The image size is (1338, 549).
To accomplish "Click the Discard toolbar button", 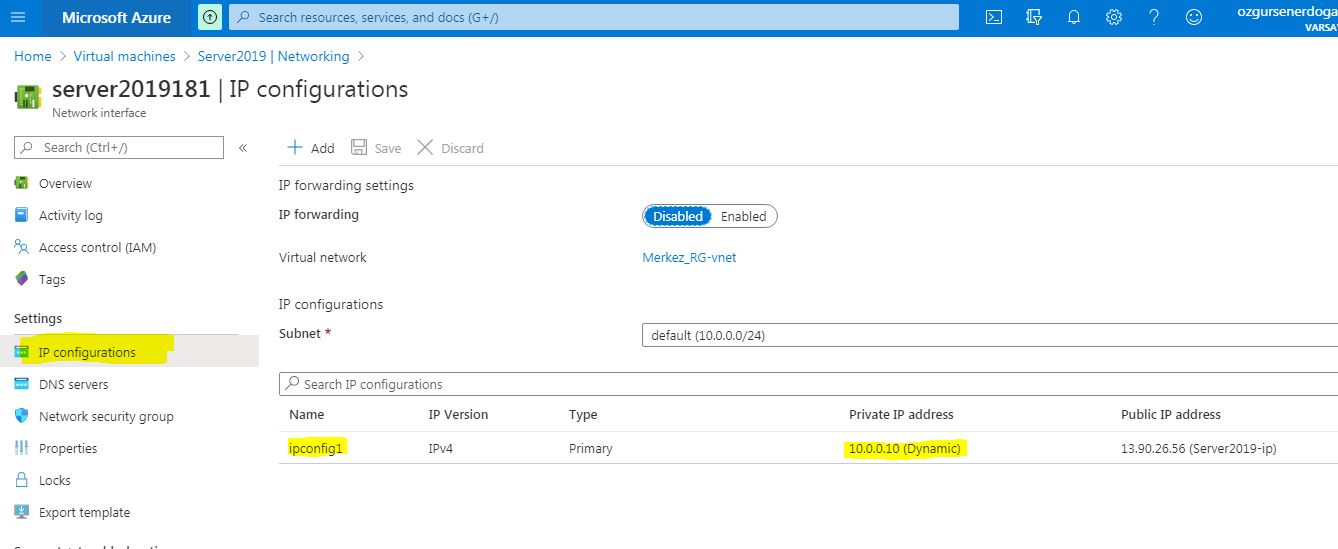I will pos(450,148).
